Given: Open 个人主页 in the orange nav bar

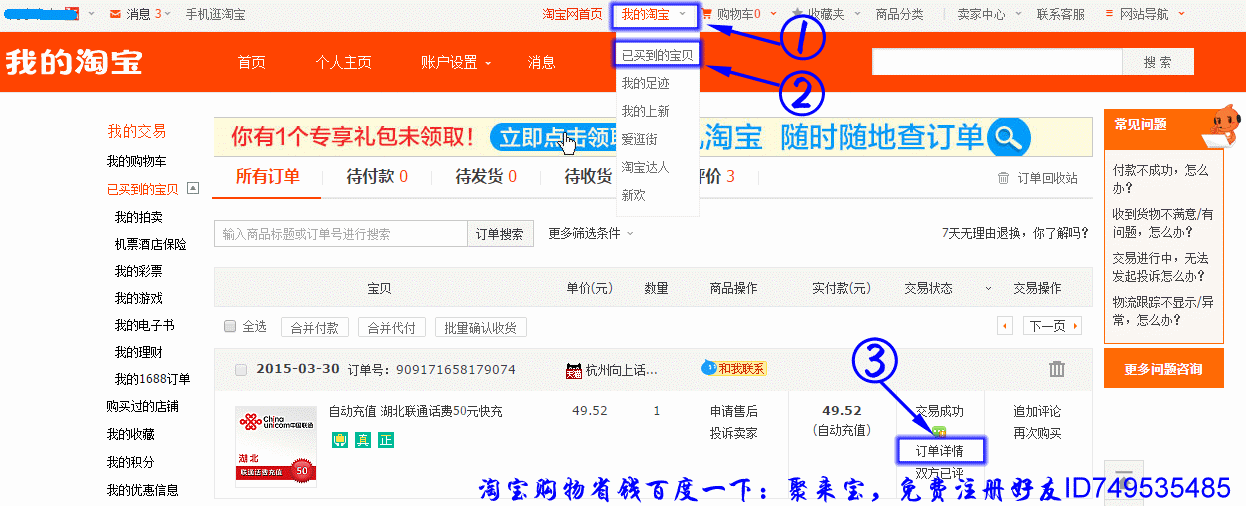Looking at the screenshot, I should click(x=343, y=62).
